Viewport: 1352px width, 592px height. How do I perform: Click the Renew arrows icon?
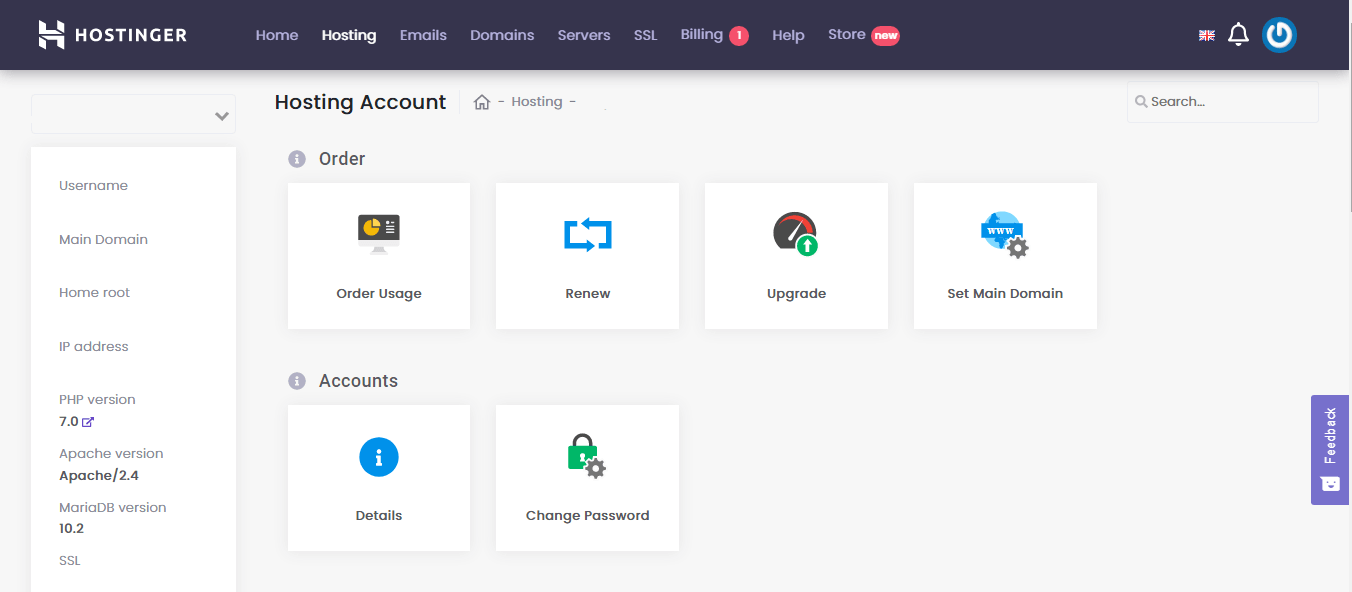[587, 234]
